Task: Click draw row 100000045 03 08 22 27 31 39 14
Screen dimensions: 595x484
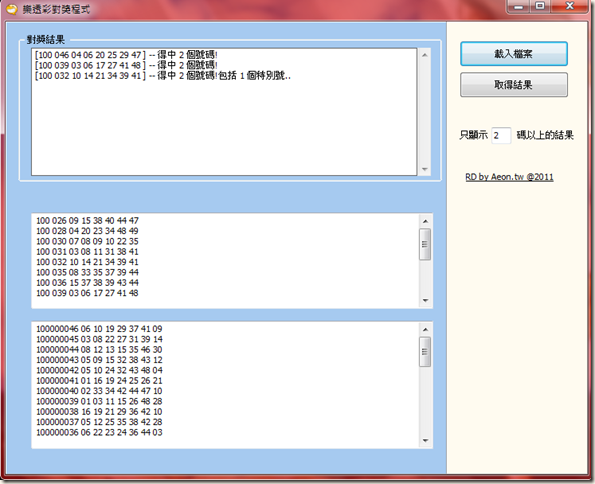Action: click(x=99, y=339)
